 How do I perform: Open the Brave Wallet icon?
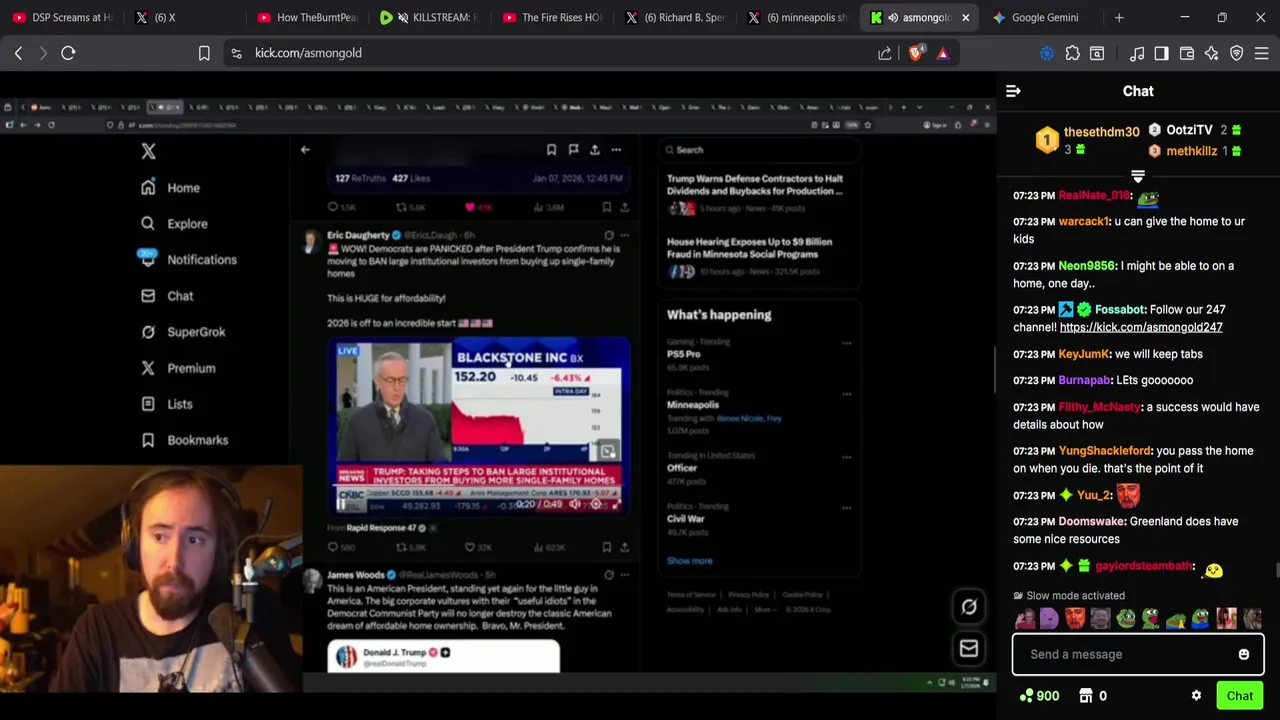click(x=1187, y=53)
